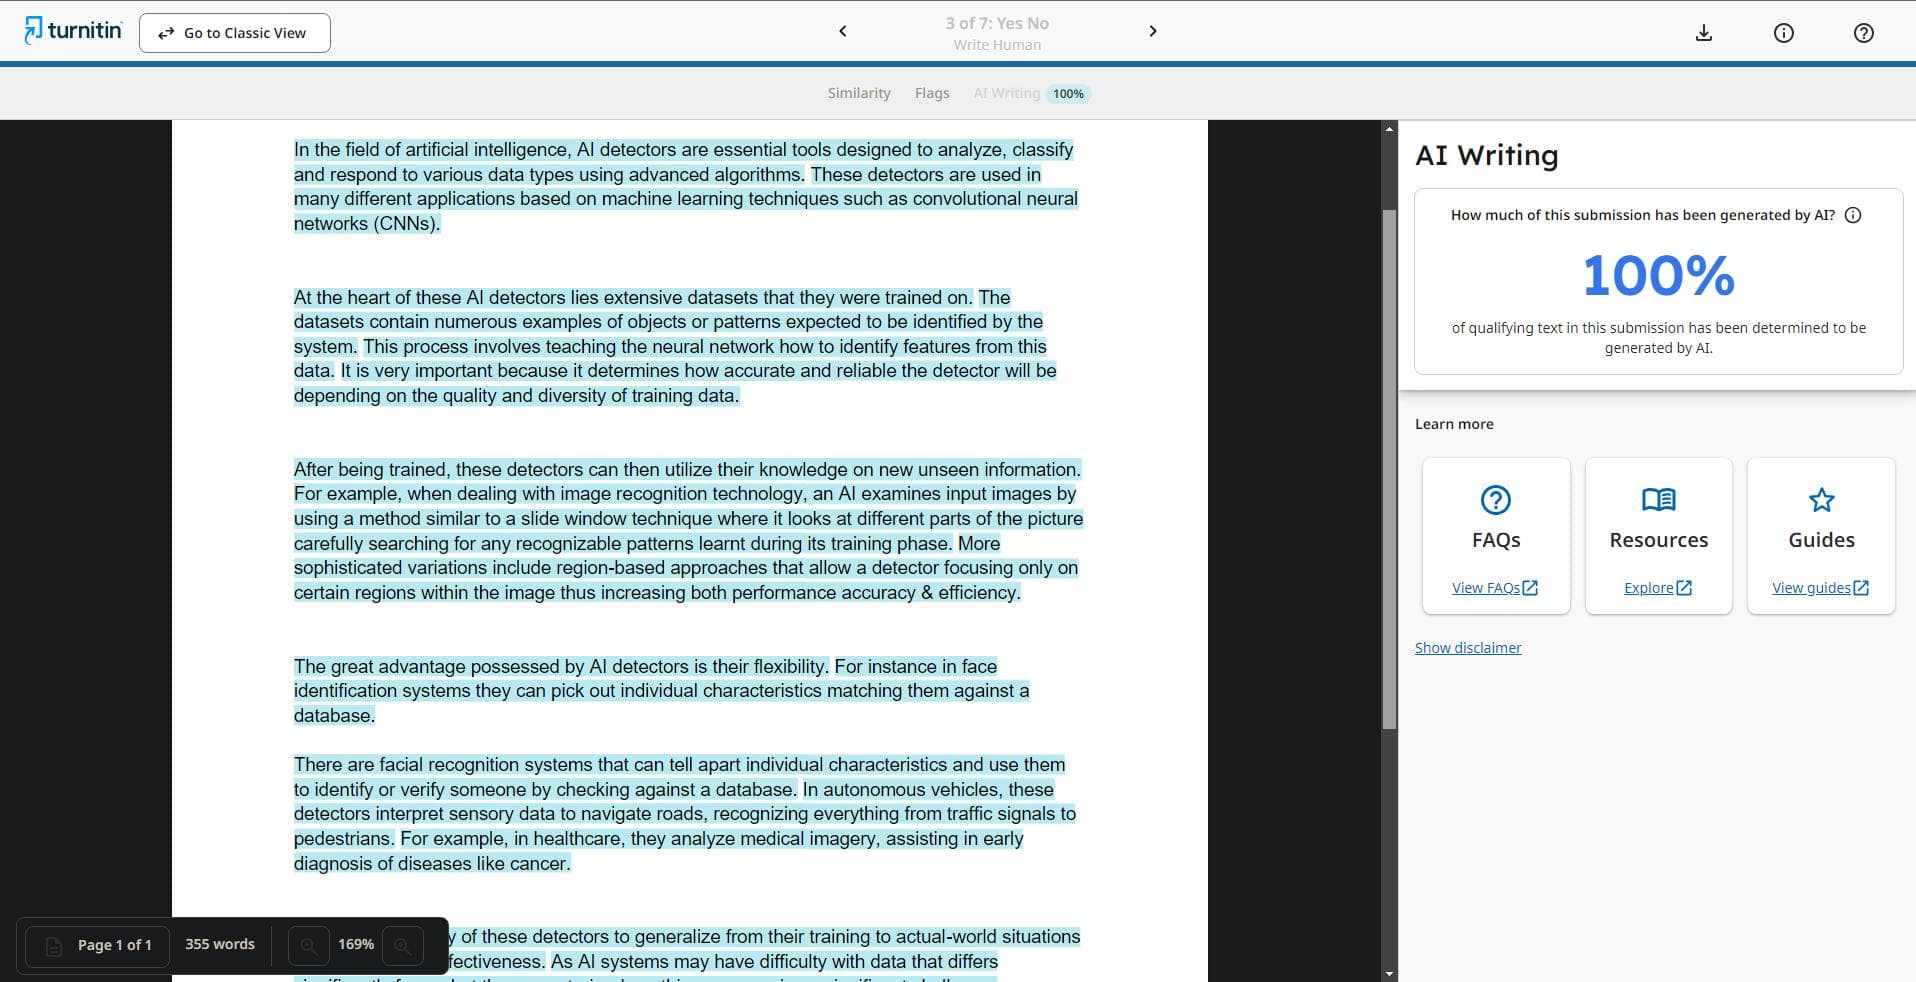
Task: Click info icon beside AI question
Action: pos(1853,215)
